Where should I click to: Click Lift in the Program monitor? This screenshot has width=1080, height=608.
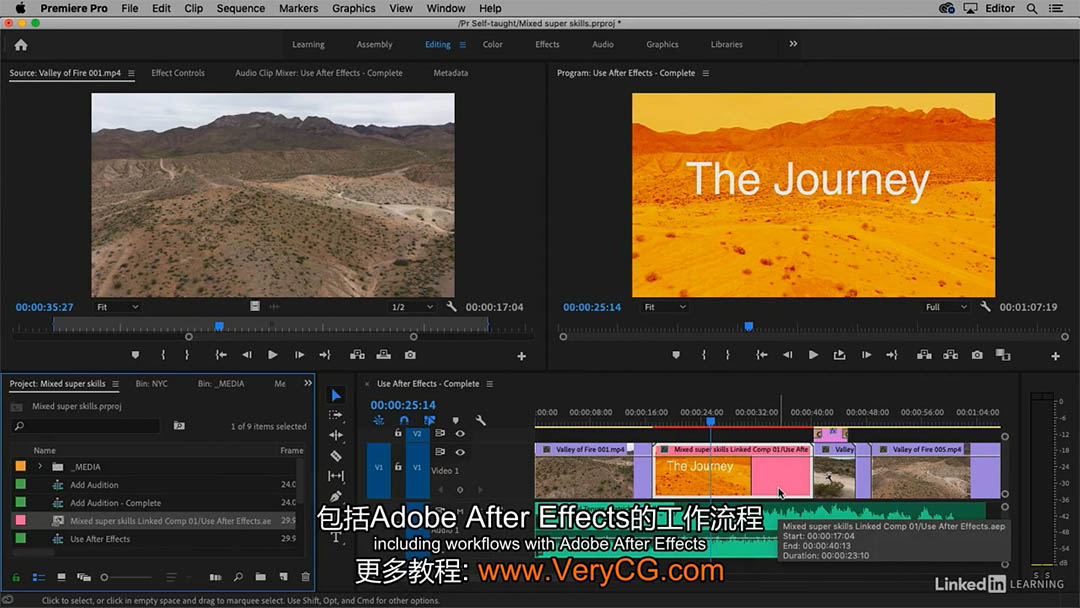click(924, 355)
